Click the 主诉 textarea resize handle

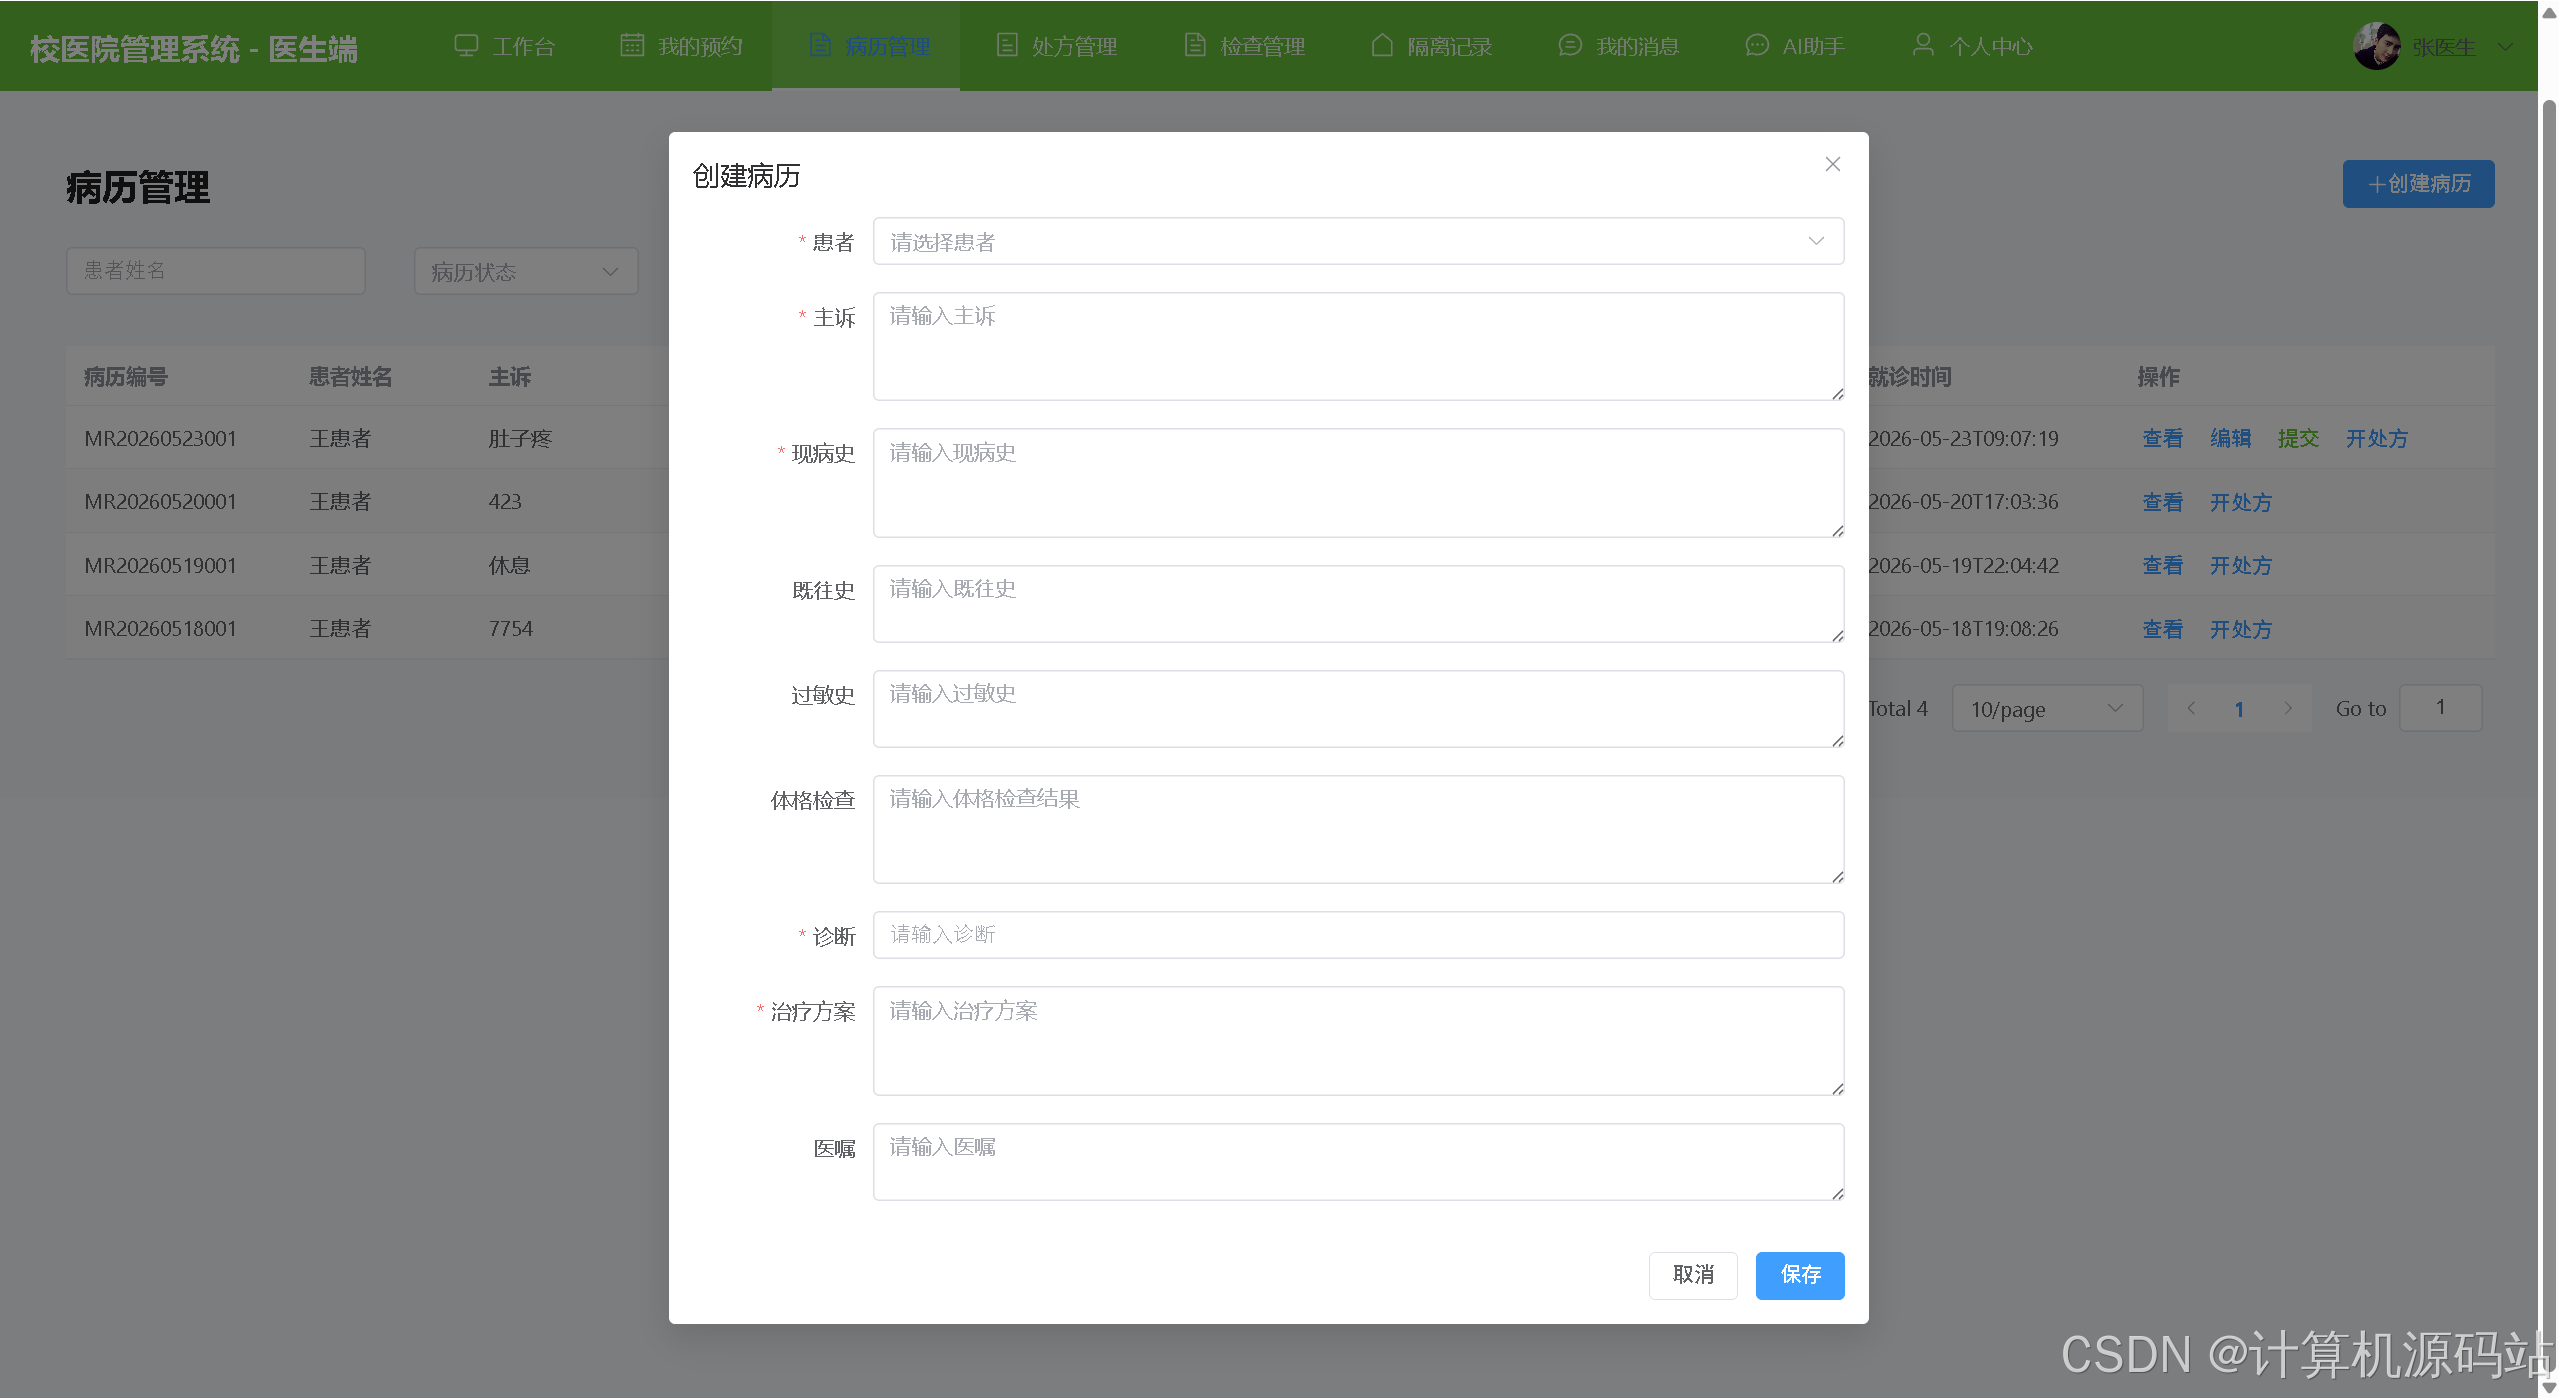pos(1837,394)
